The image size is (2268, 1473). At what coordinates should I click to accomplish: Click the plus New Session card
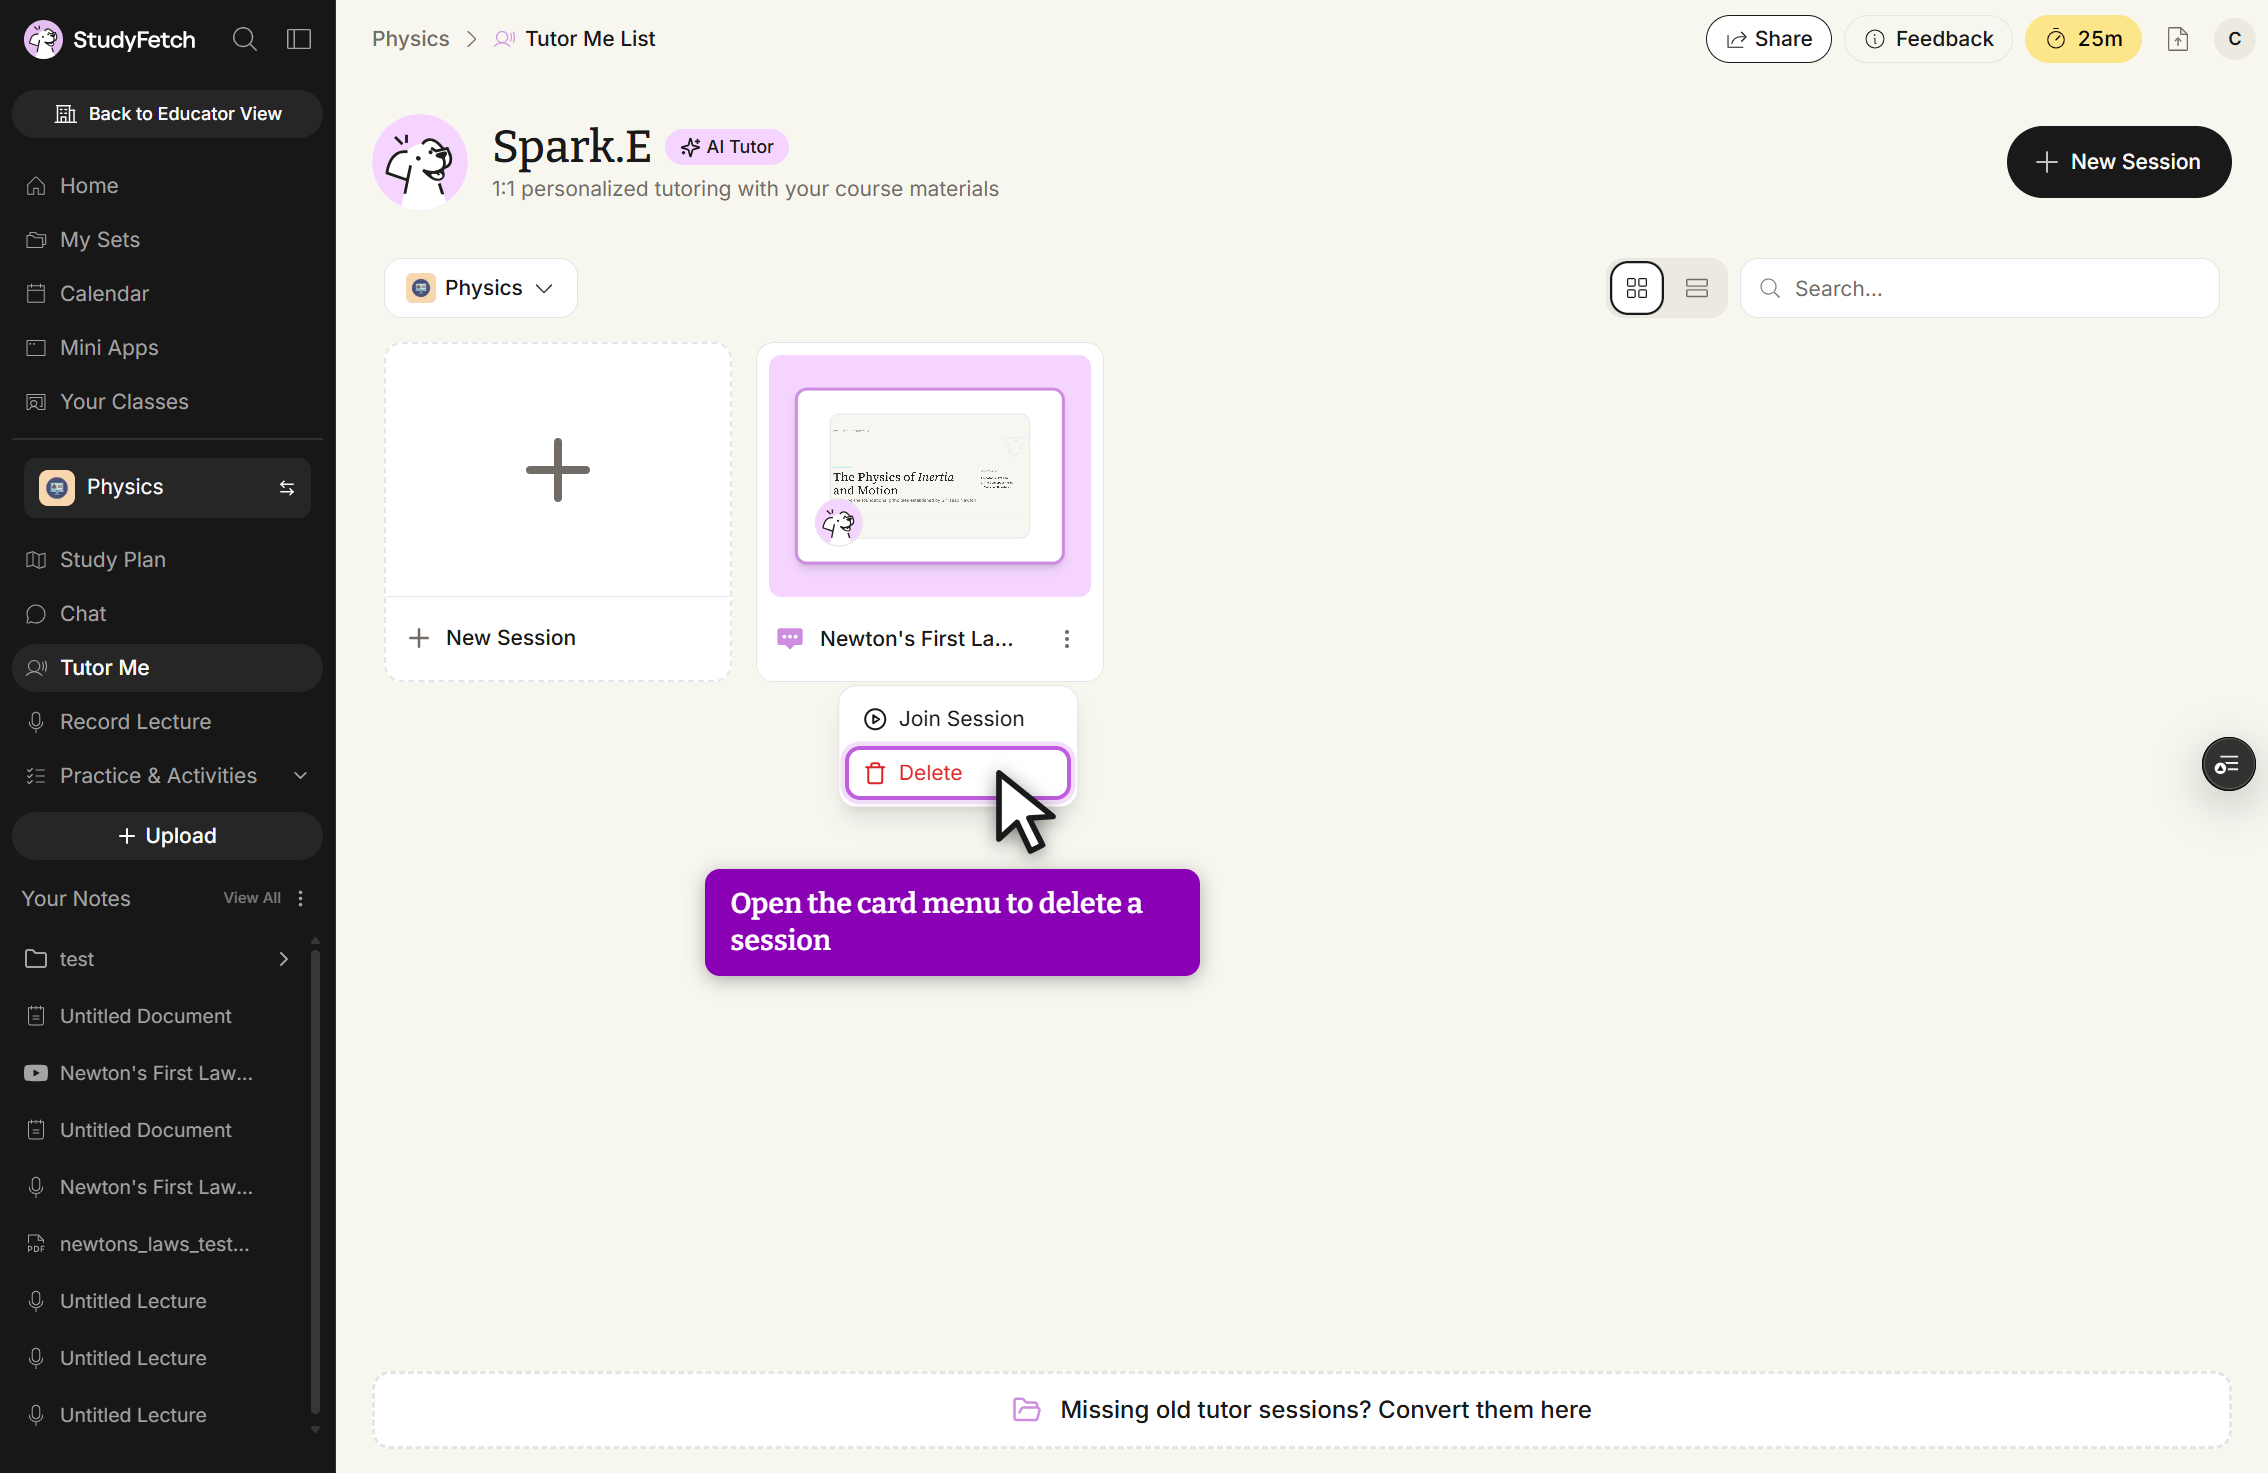(x=558, y=470)
